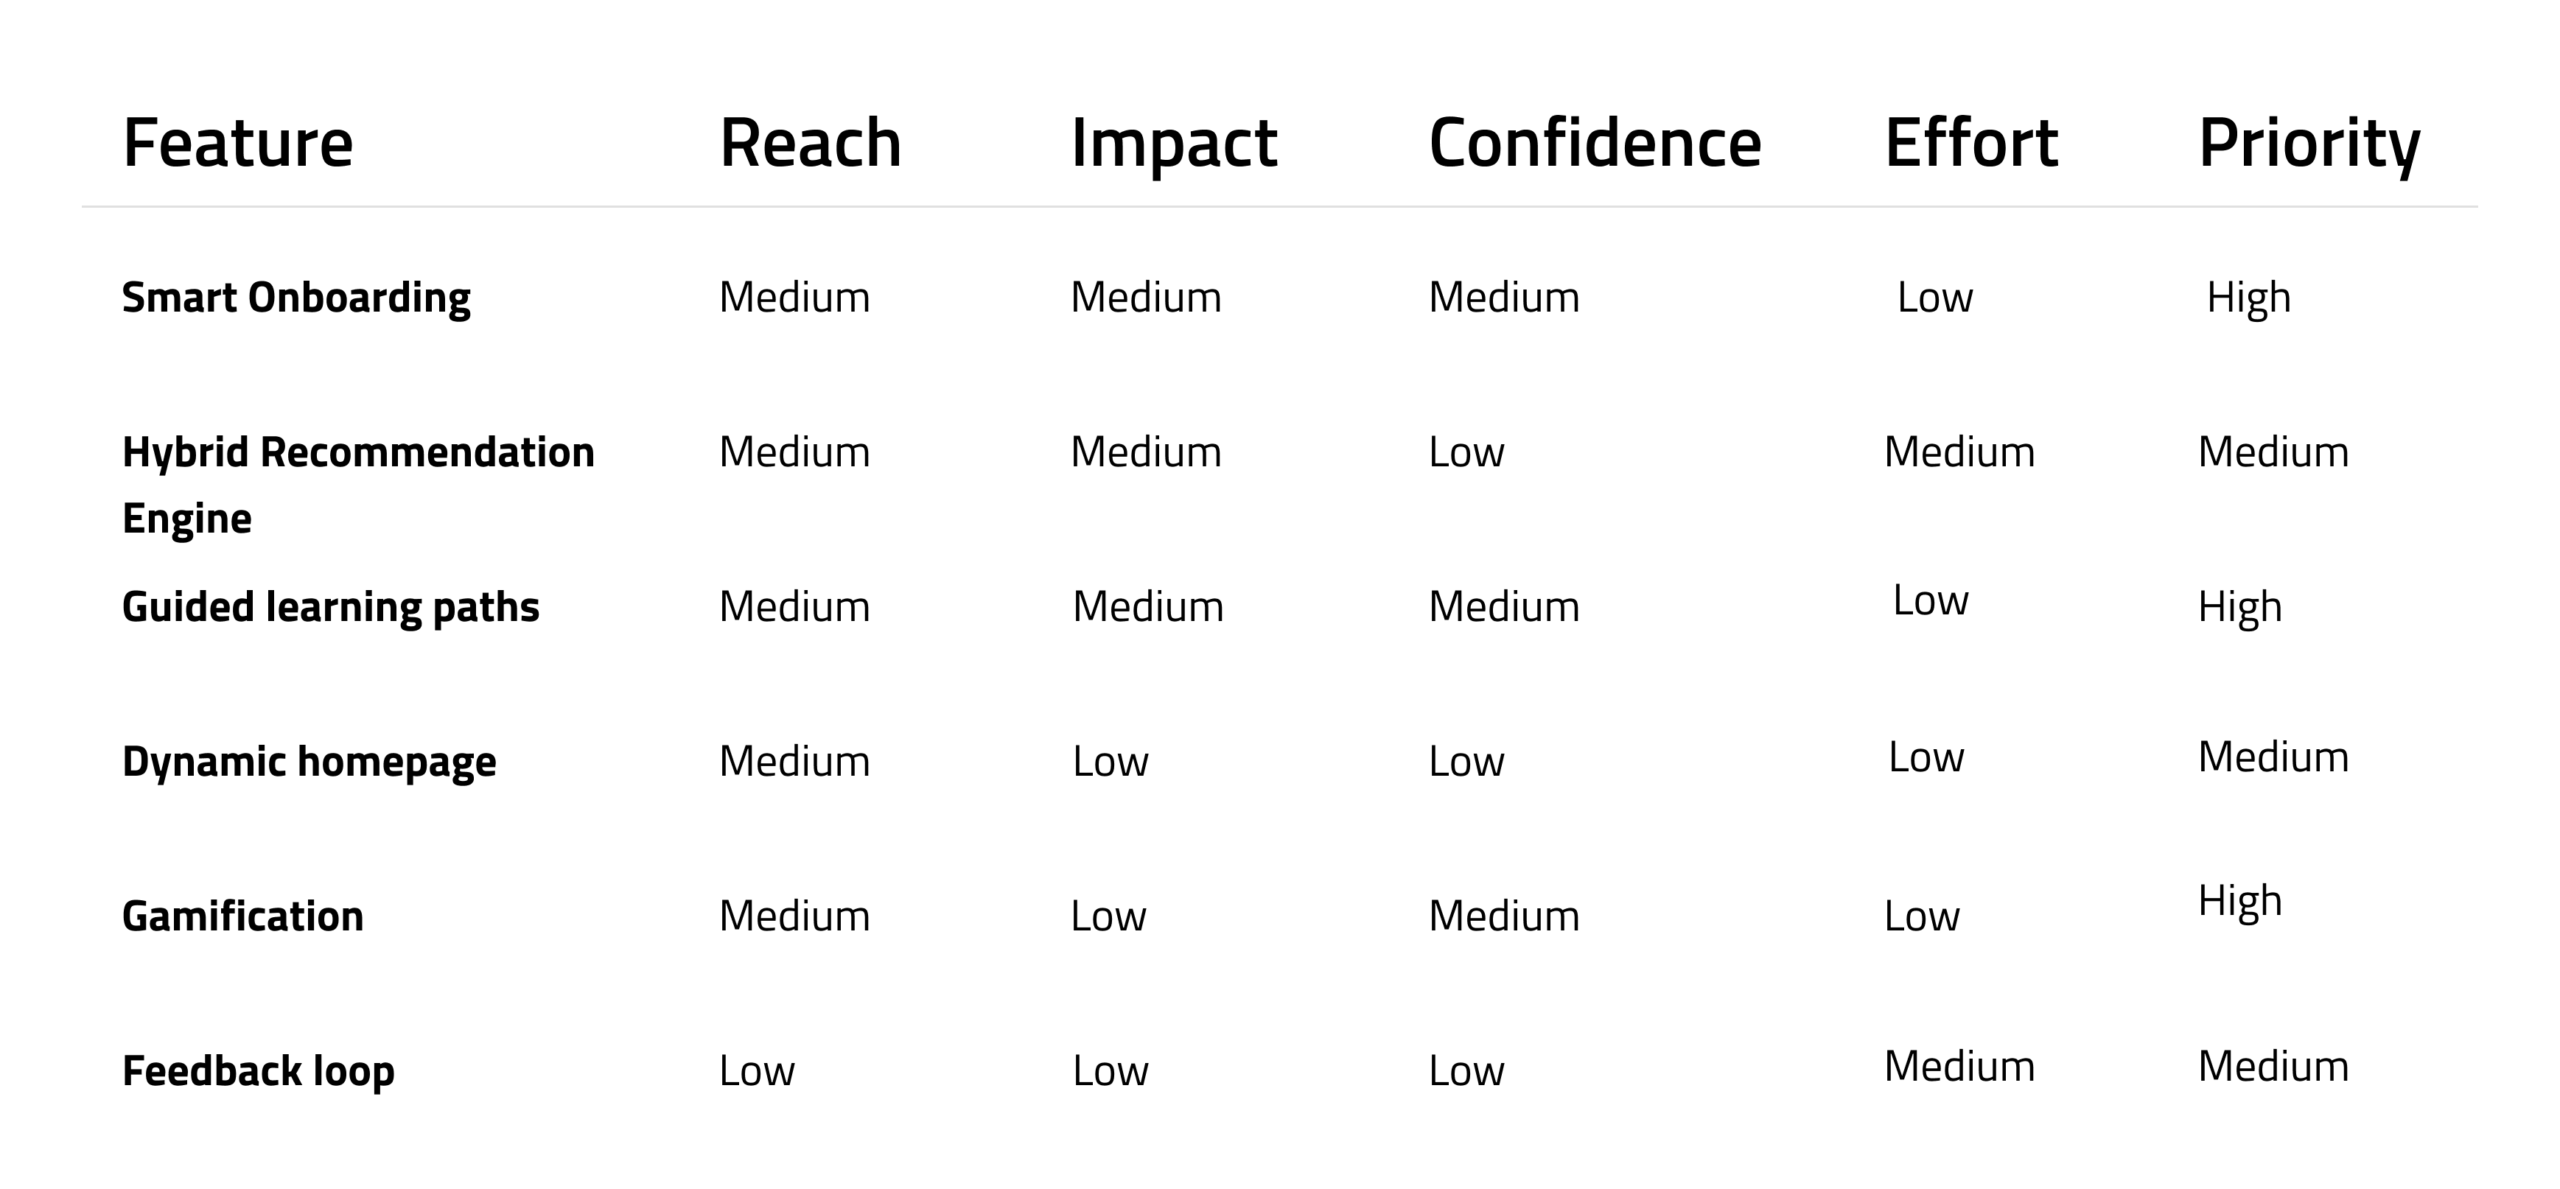Select the Impact column header
Viewport: 2560px width, 1189px height.
(x=1173, y=143)
